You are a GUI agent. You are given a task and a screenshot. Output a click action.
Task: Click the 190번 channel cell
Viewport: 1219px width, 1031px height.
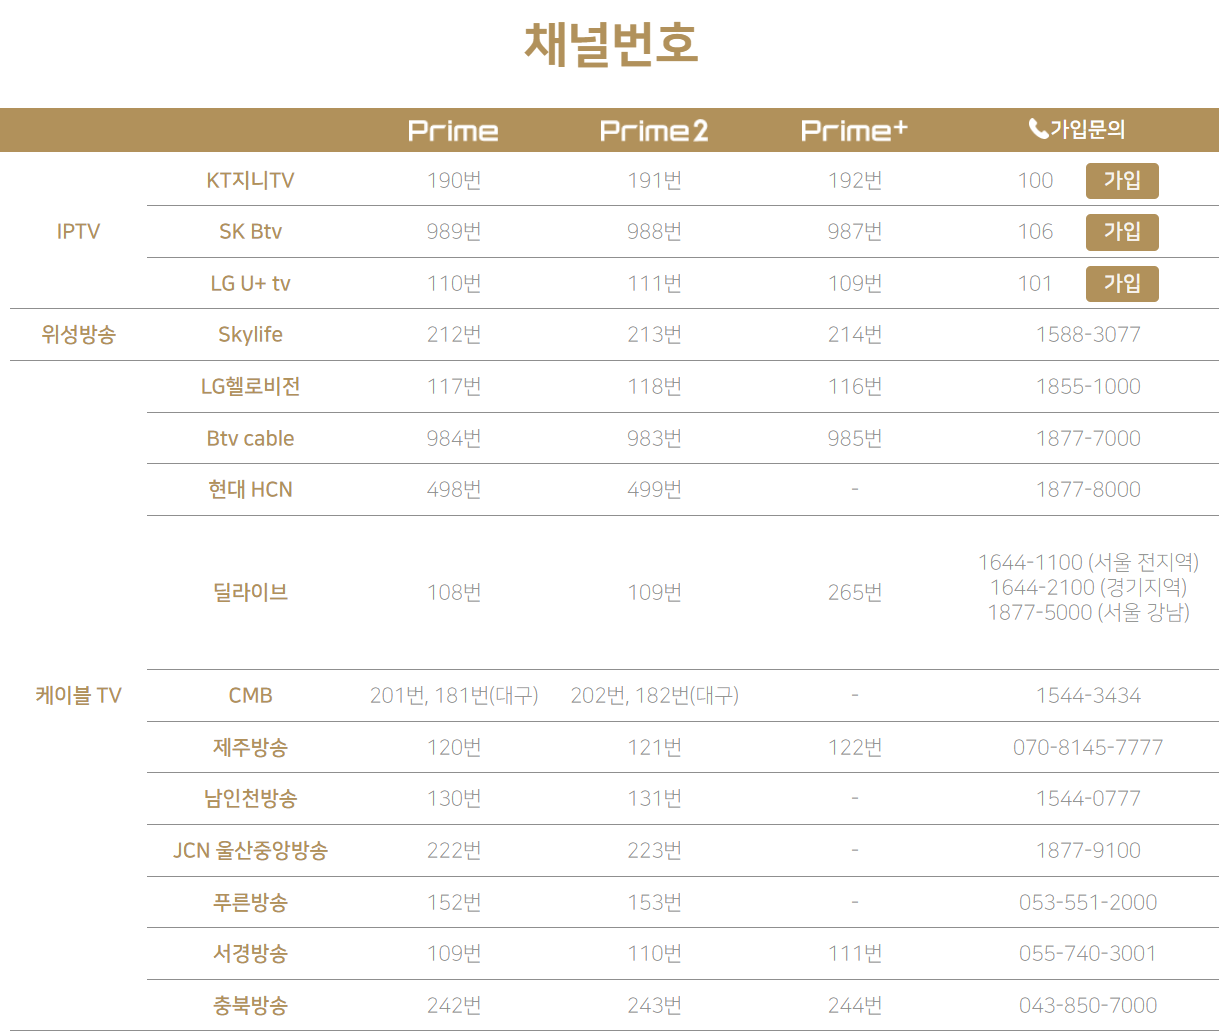pyautogui.click(x=454, y=181)
